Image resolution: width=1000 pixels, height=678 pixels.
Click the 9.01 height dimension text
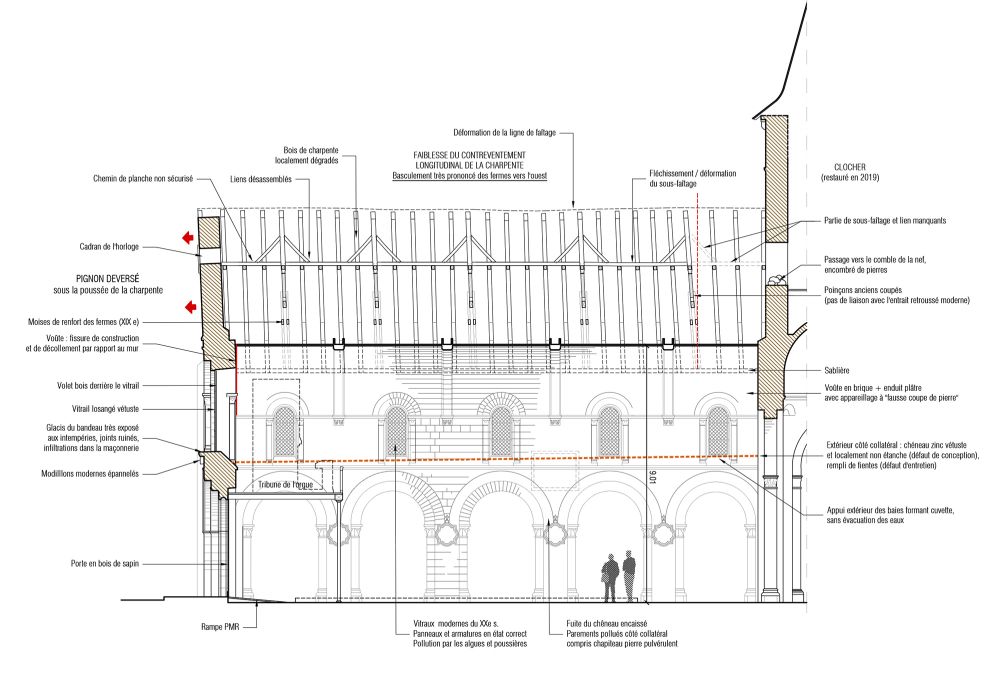point(652,477)
